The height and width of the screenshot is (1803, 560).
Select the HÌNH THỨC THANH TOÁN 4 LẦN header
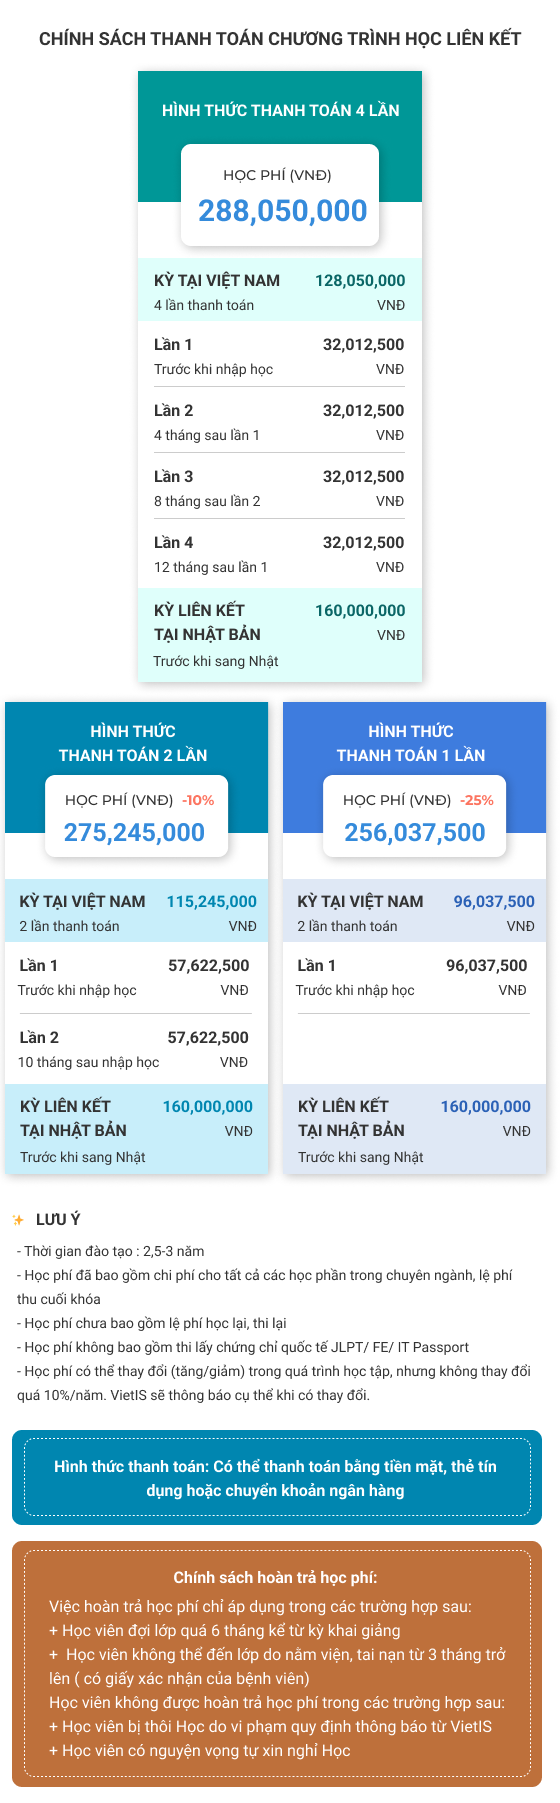(280, 110)
